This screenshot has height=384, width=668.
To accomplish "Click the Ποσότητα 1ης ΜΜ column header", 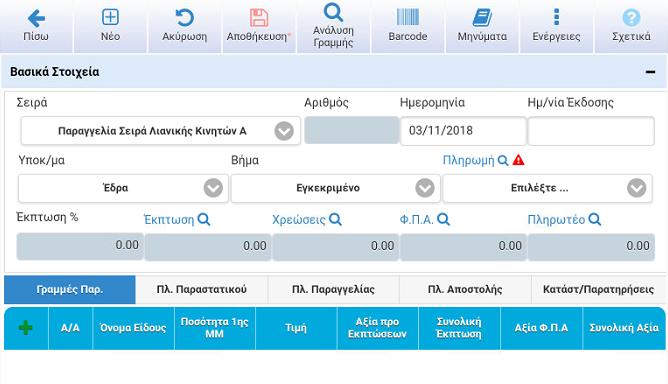I will pyautogui.click(x=214, y=328).
